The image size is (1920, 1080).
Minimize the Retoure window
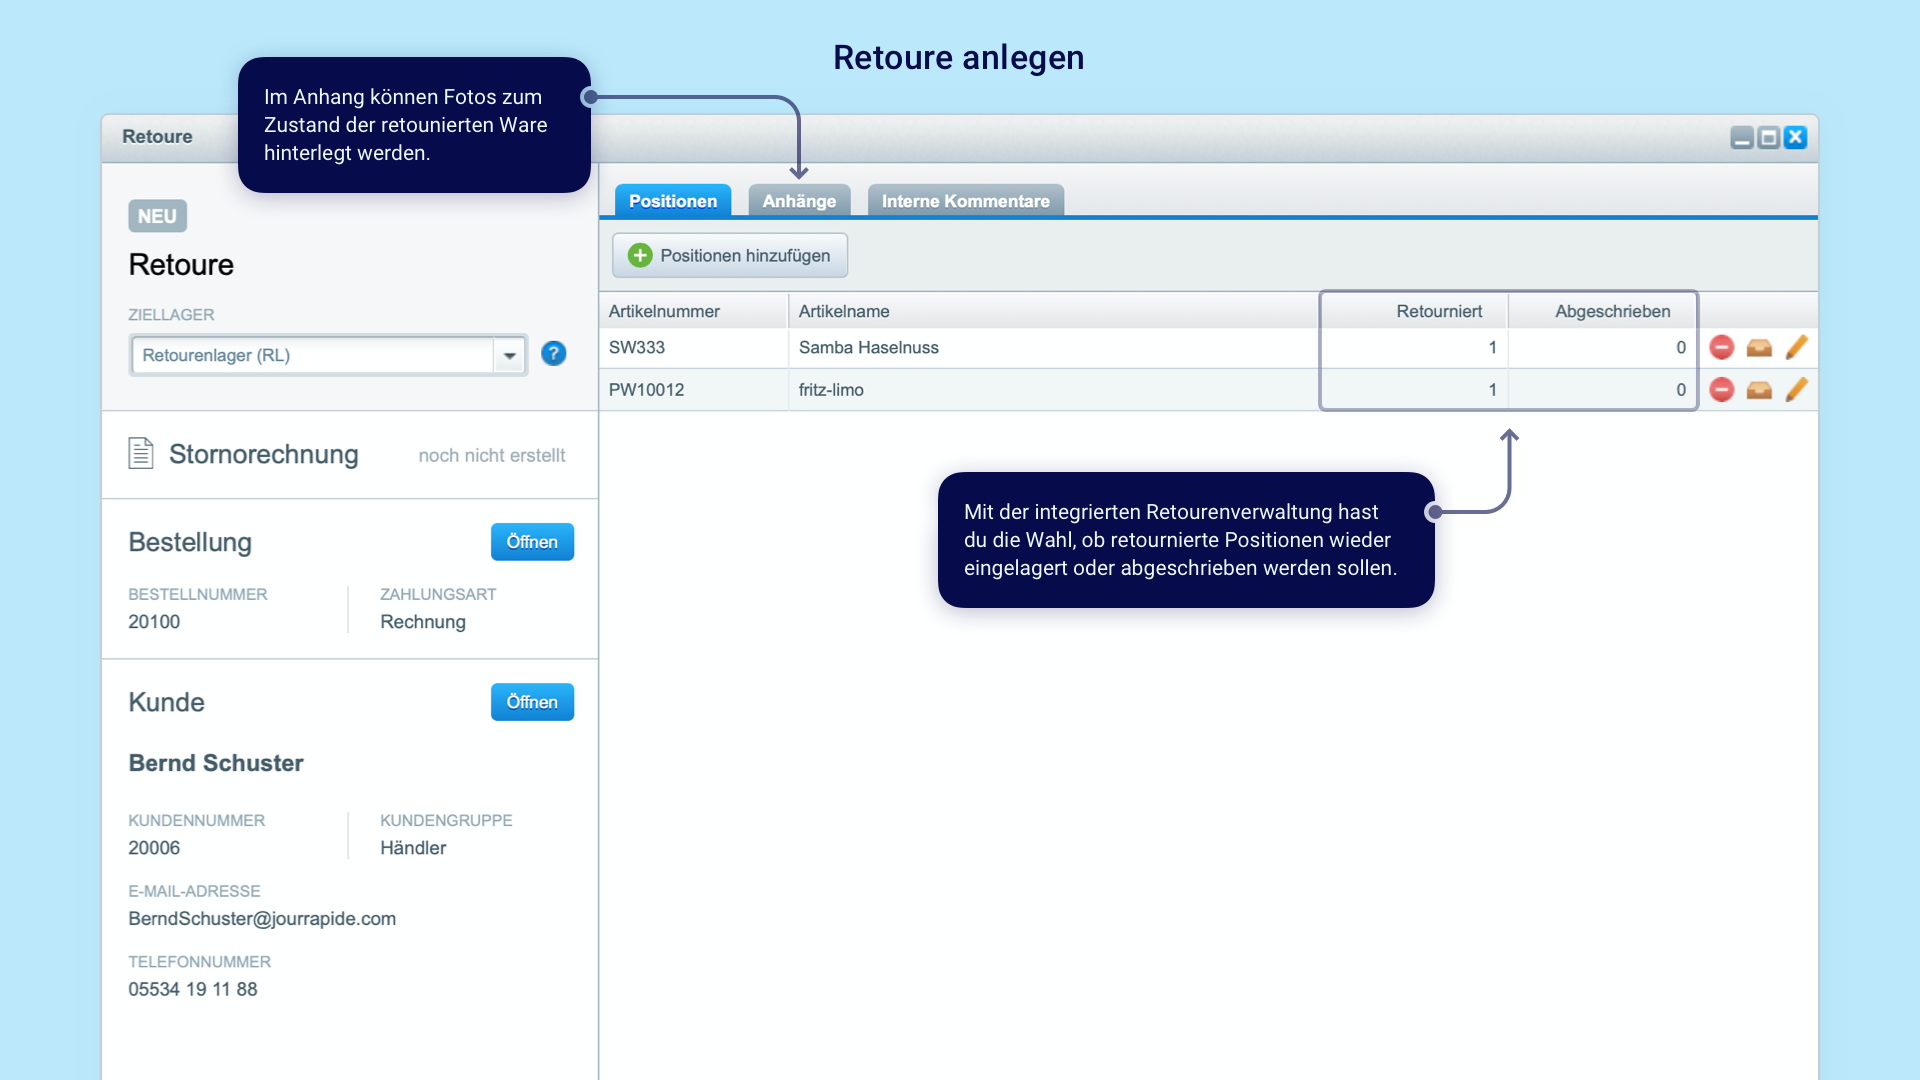[1742, 138]
